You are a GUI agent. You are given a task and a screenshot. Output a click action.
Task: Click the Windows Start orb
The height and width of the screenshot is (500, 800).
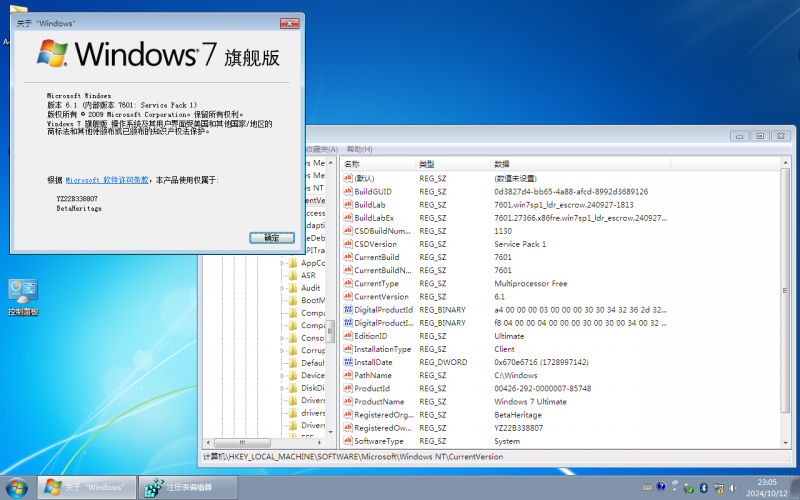(17, 487)
